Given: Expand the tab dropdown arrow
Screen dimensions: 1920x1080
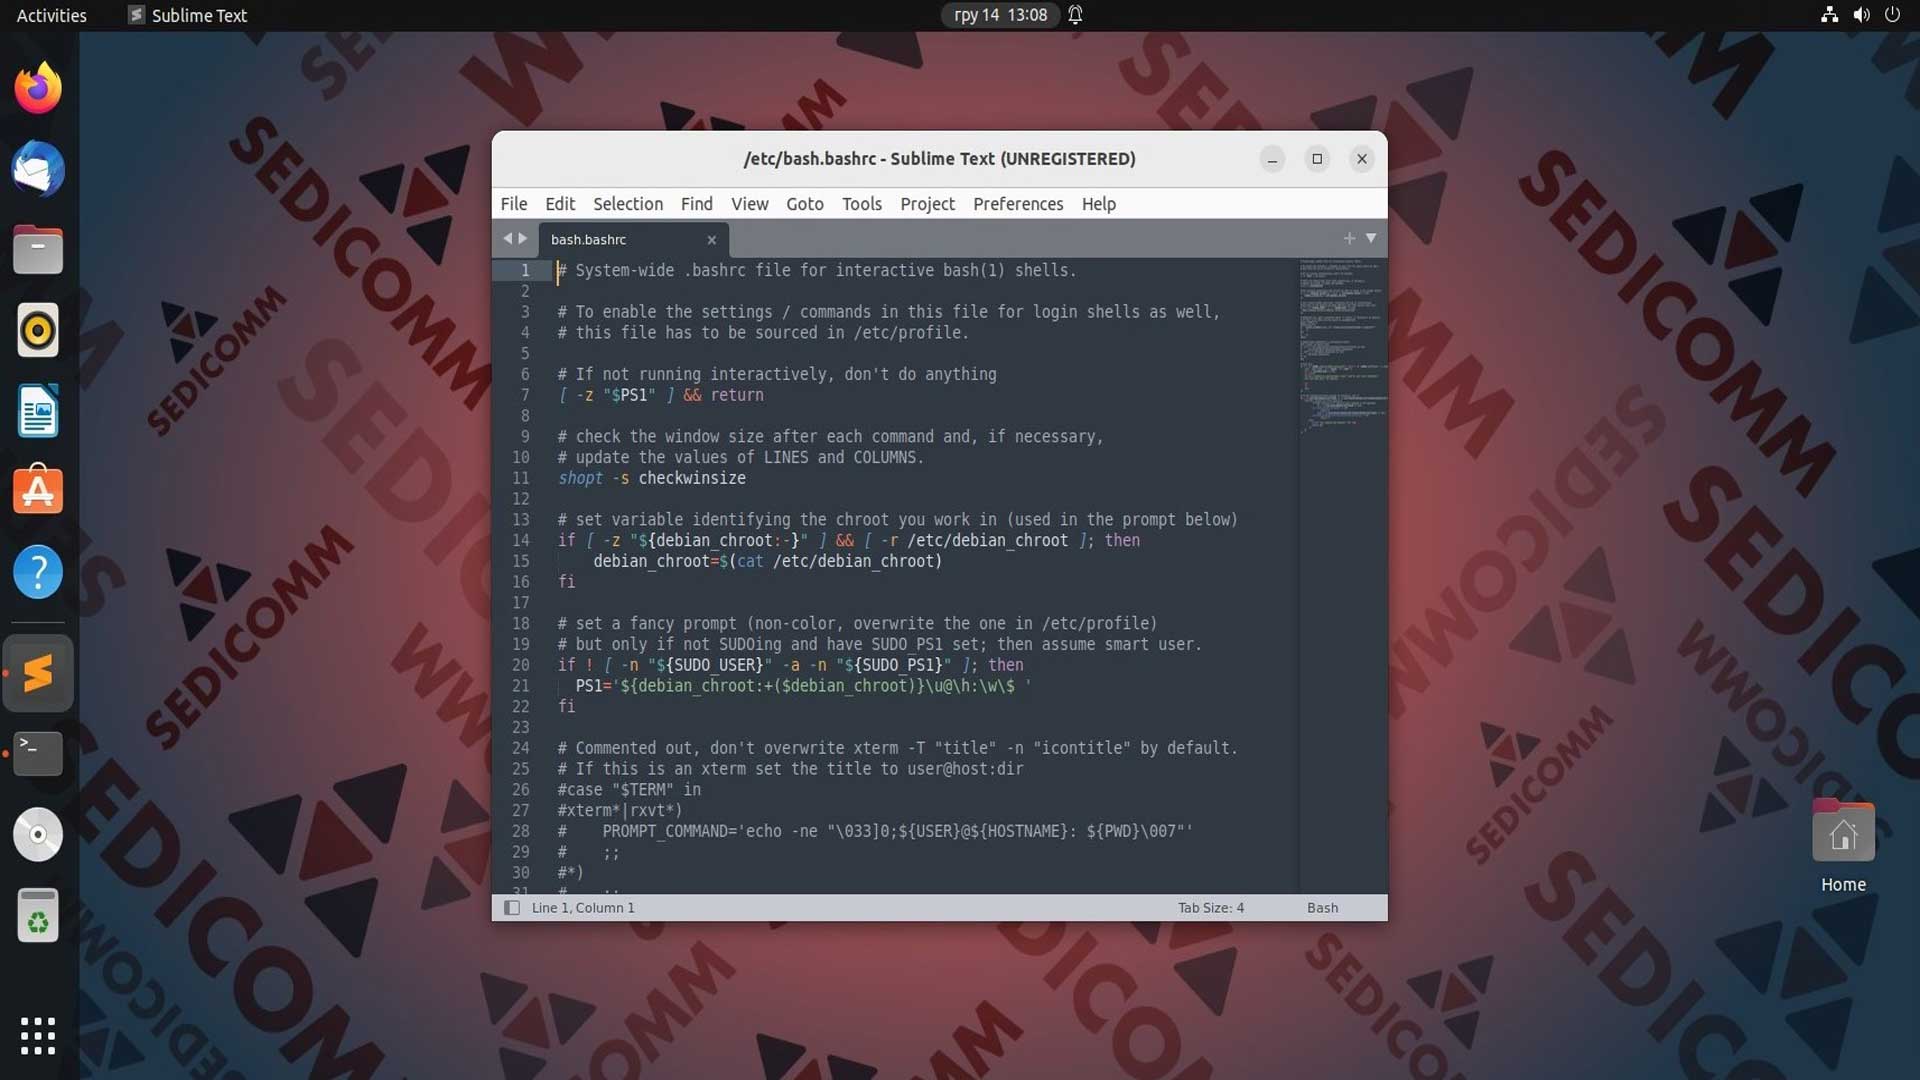Looking at the screenshot, I should 1371,237.
